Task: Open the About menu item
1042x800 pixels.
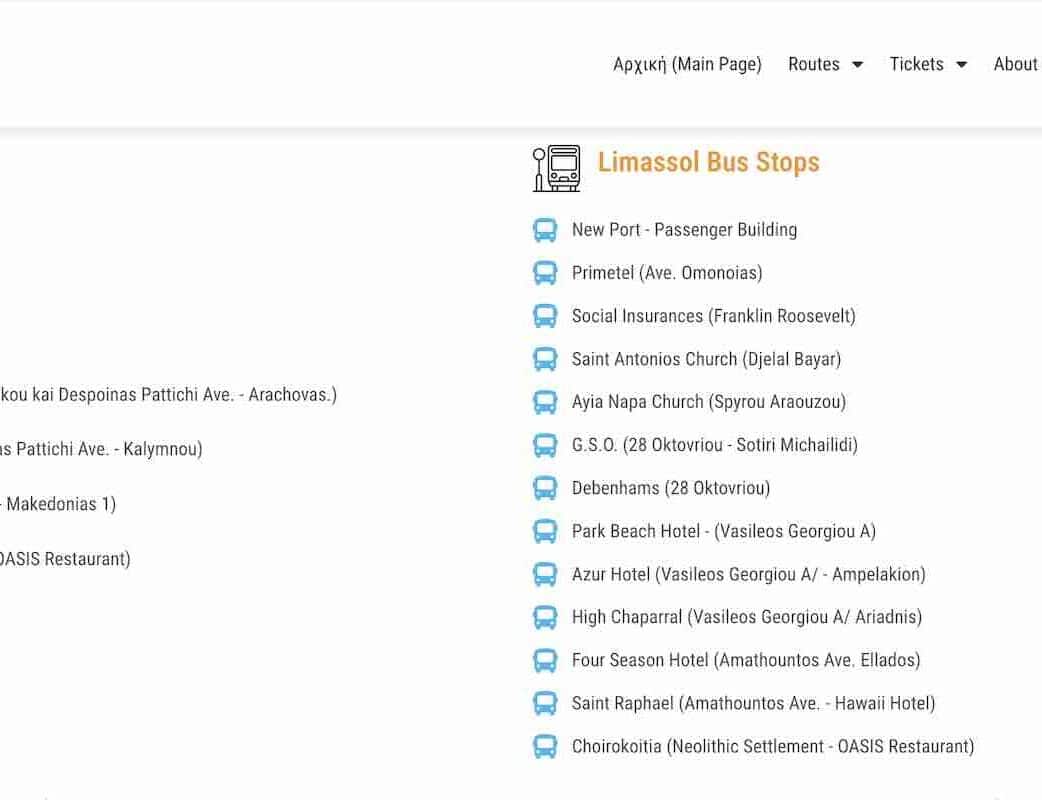Action: [x=1015, y=64]
